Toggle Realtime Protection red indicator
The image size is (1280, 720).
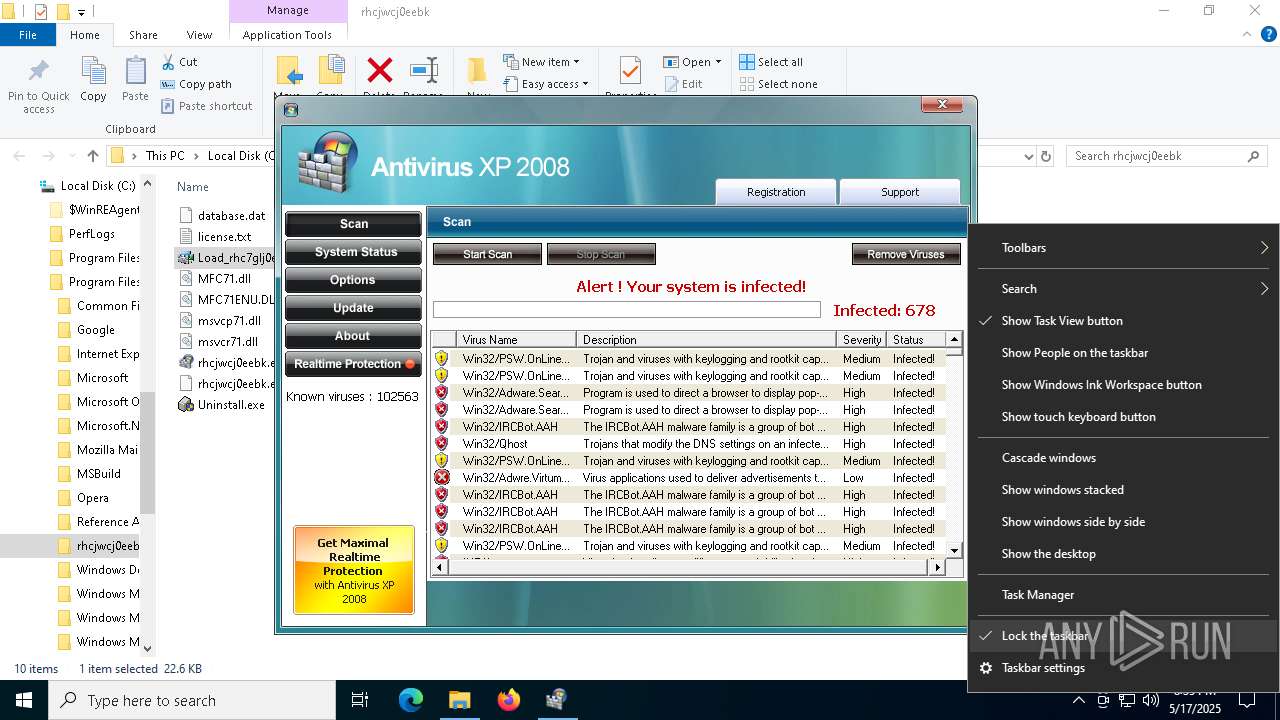coord(409,364)
